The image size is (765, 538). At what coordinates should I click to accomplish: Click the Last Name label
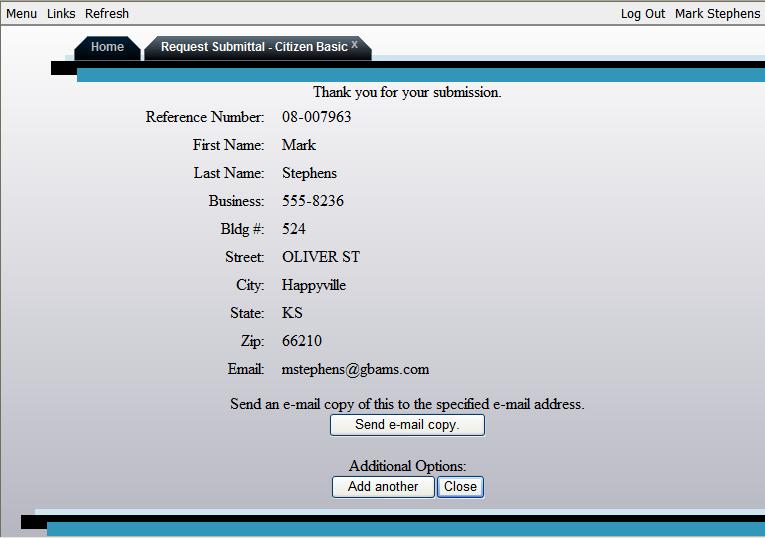coord(229,173)
